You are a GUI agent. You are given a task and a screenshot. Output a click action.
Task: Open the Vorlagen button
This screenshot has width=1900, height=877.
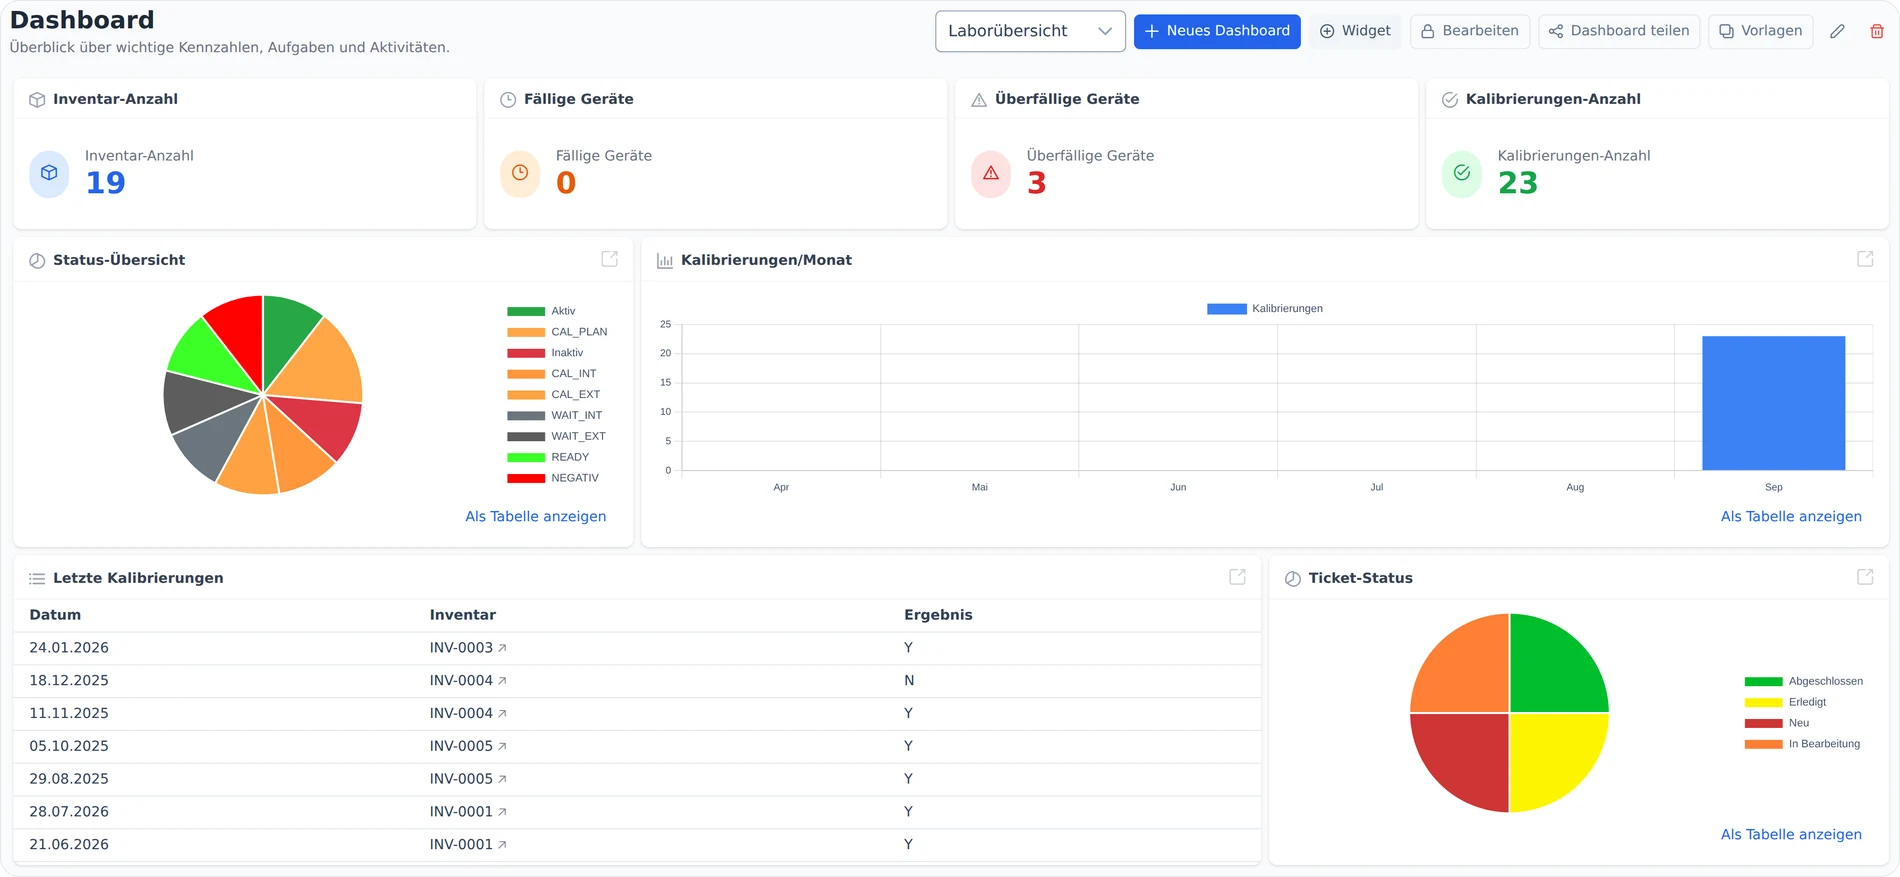pos(1760,31)
